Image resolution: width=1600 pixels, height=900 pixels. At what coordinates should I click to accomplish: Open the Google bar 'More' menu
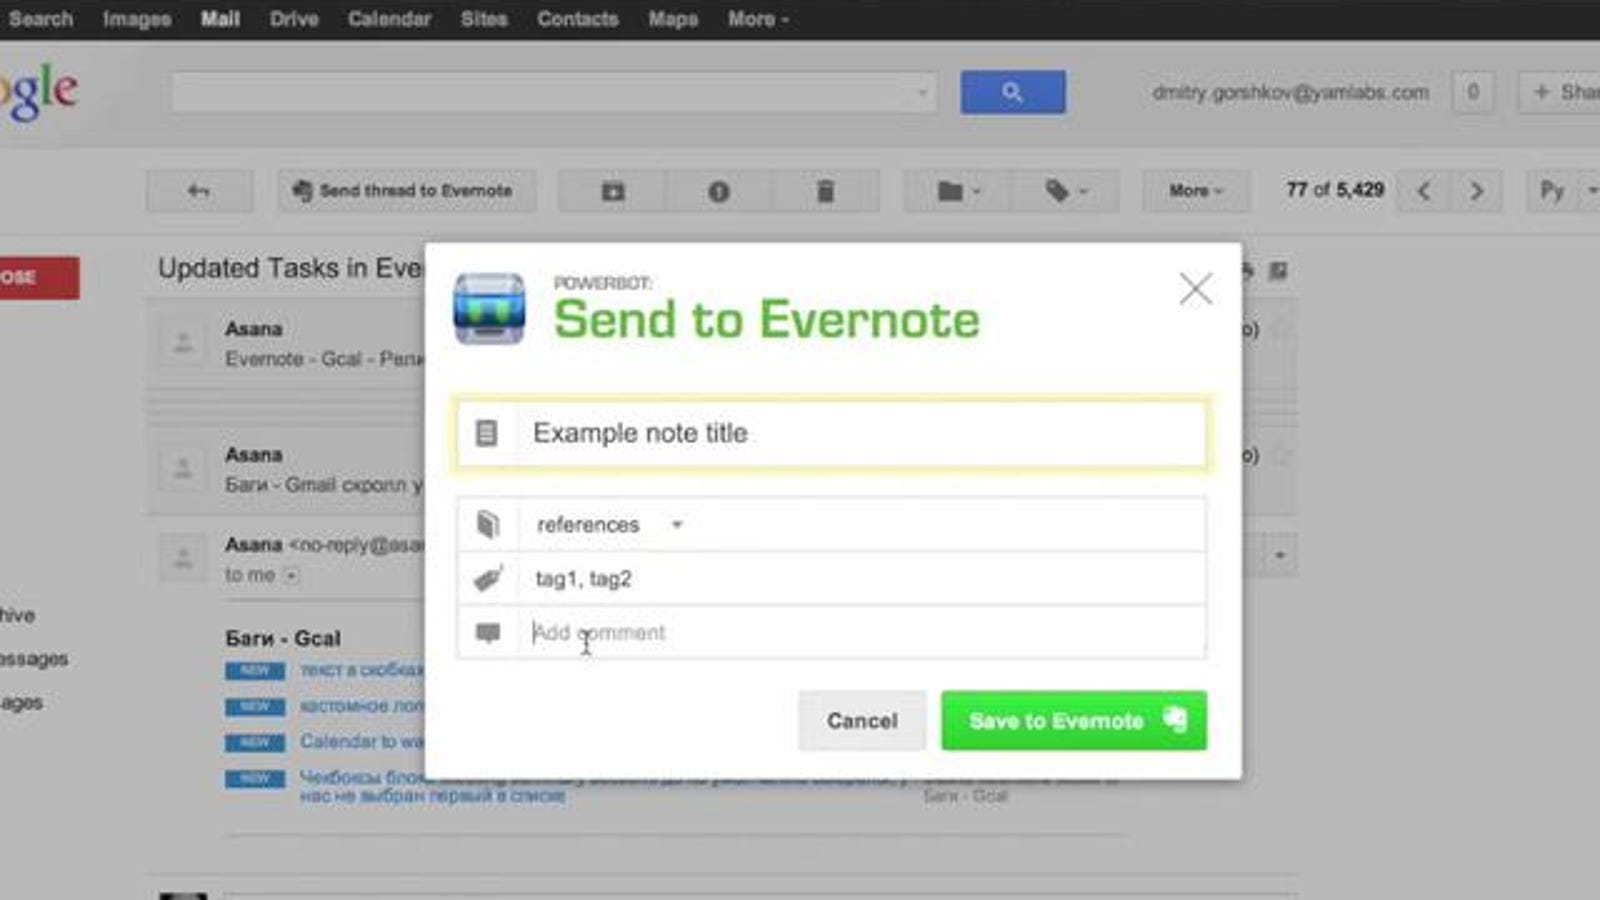758,19
